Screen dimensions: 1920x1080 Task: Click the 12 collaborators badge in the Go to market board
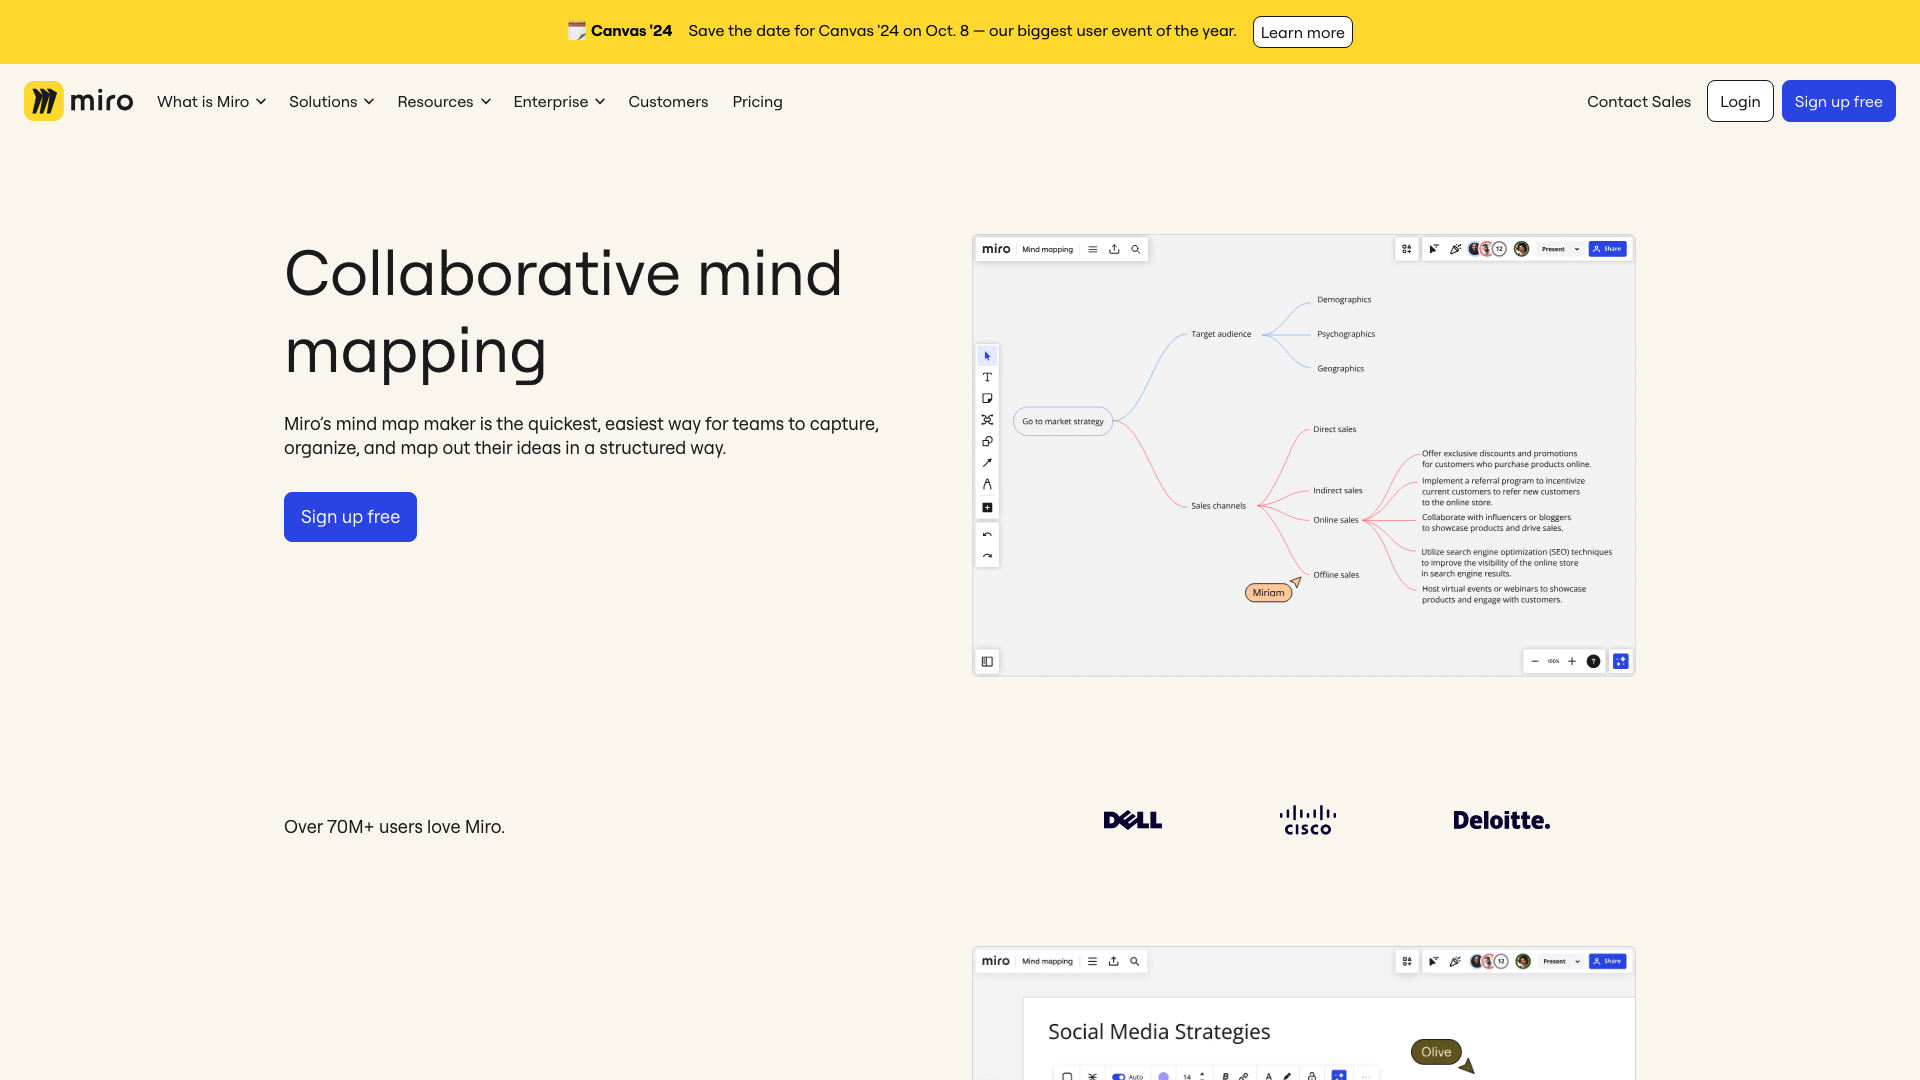point(1500,249)
